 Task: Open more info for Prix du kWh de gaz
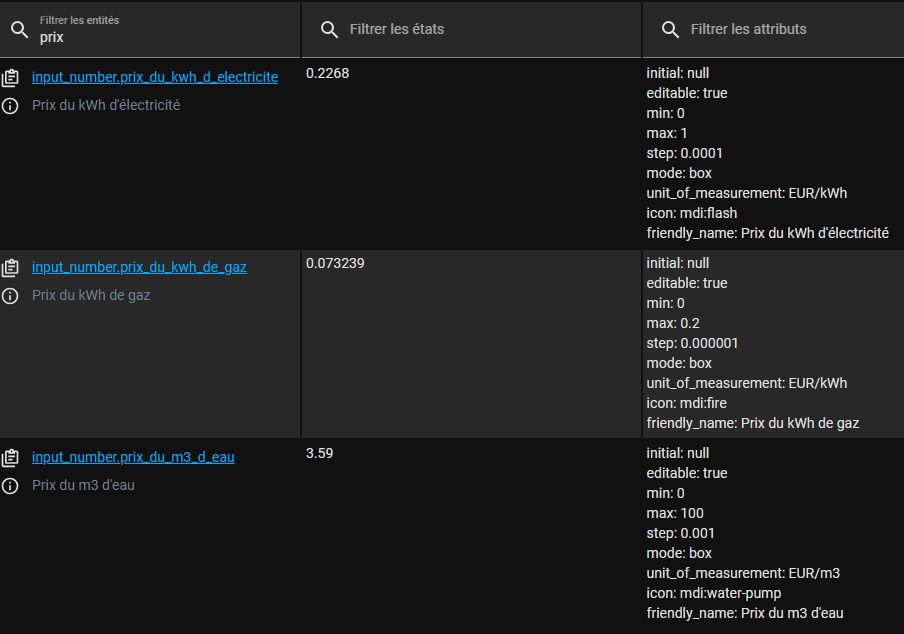[11, 296]
